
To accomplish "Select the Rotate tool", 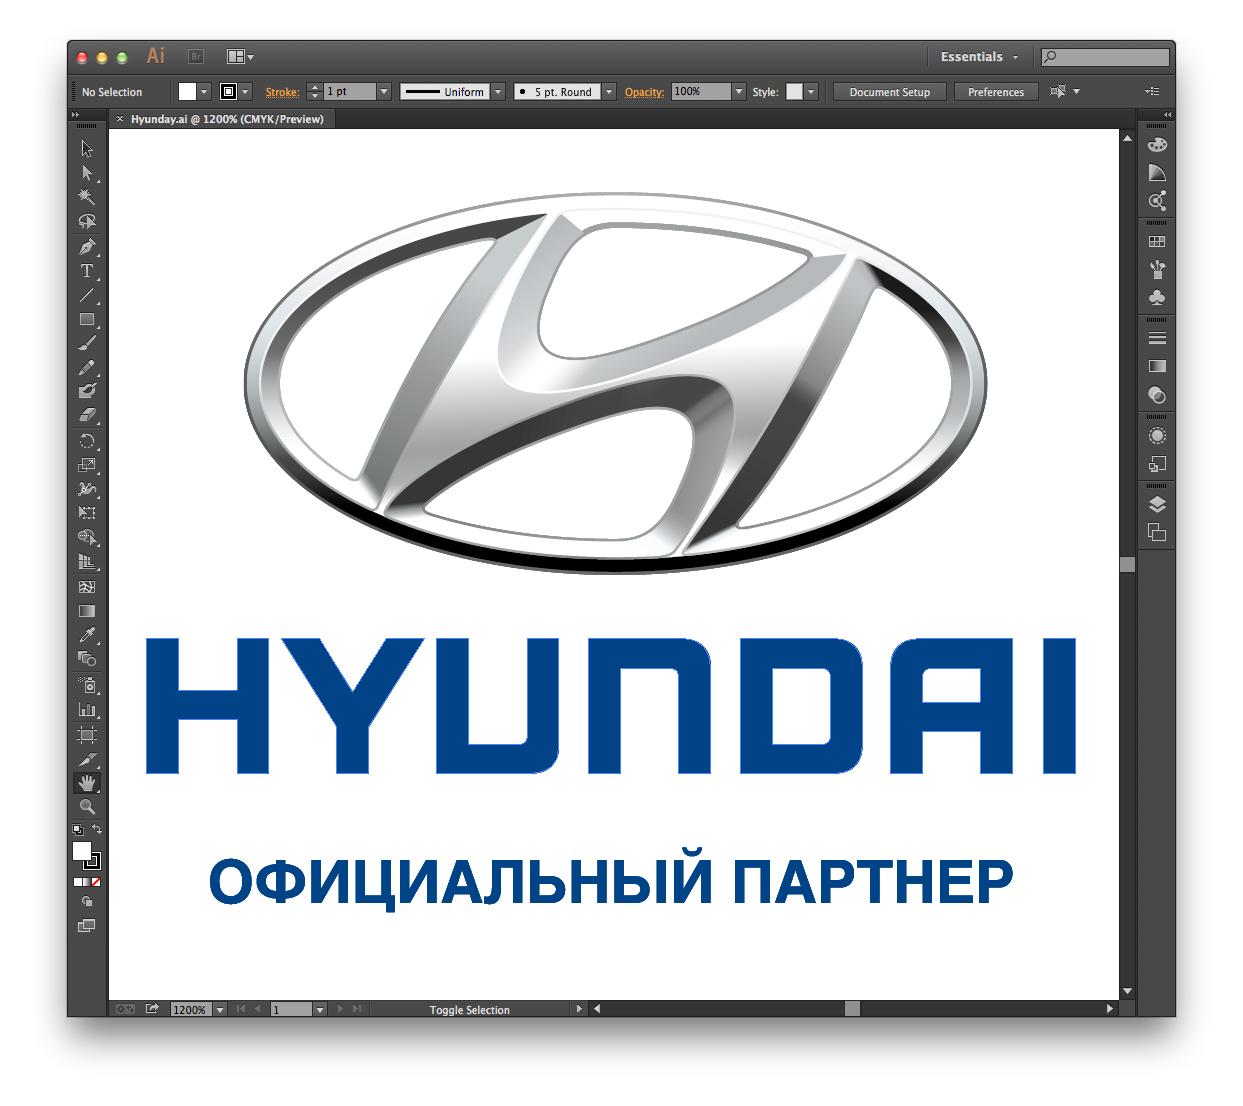I will 87,441.
